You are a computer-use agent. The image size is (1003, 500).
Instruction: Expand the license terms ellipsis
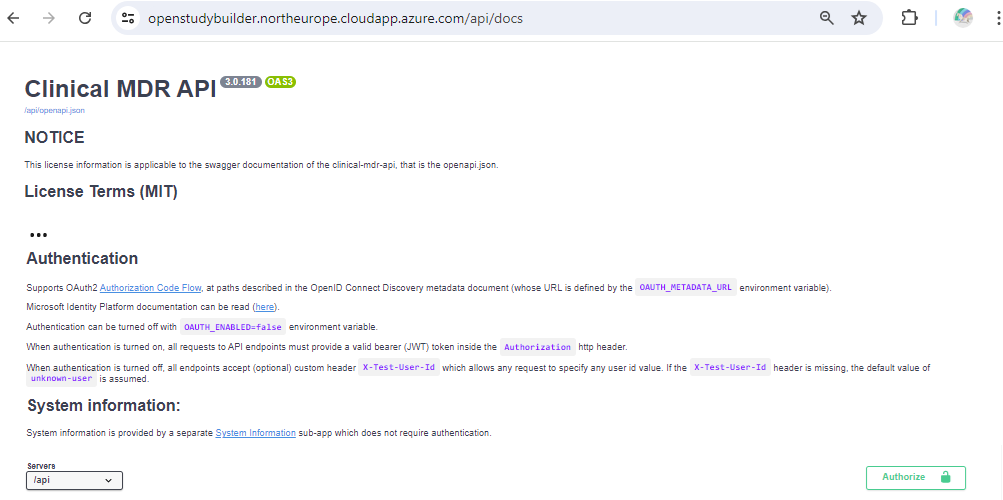point(38,235)
